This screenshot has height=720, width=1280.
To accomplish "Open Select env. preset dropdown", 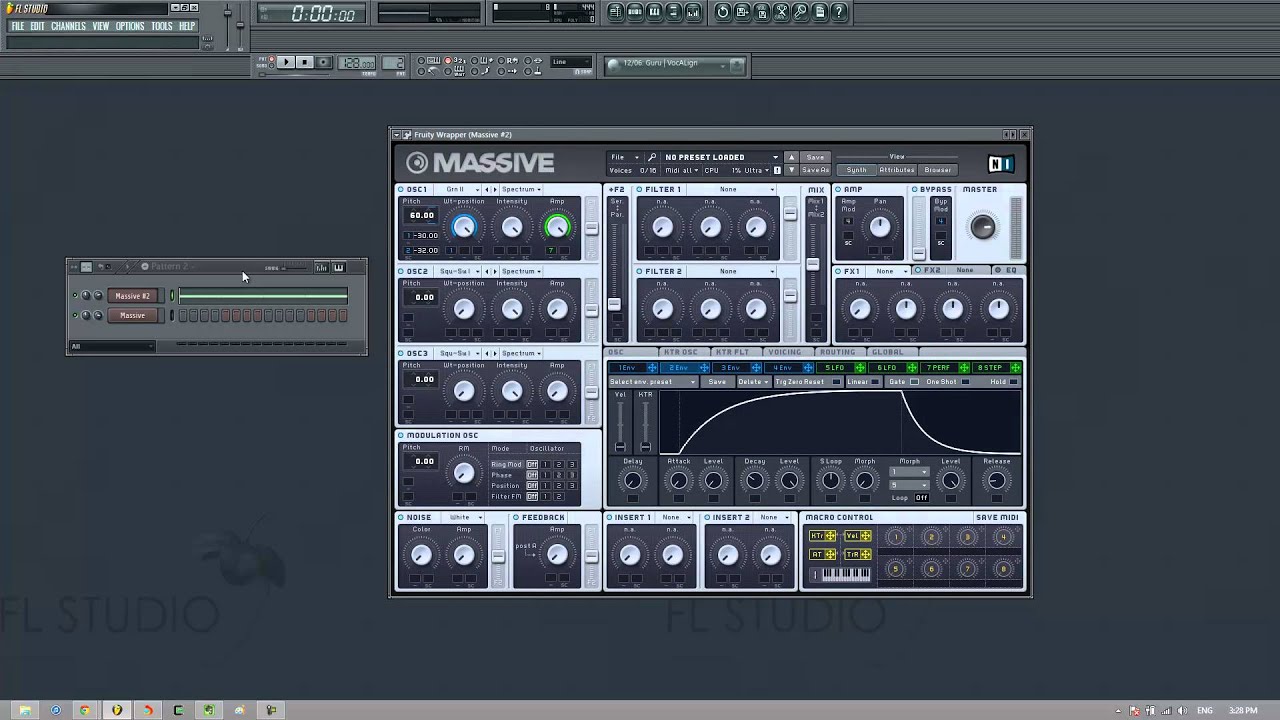I will pos(652,382).
